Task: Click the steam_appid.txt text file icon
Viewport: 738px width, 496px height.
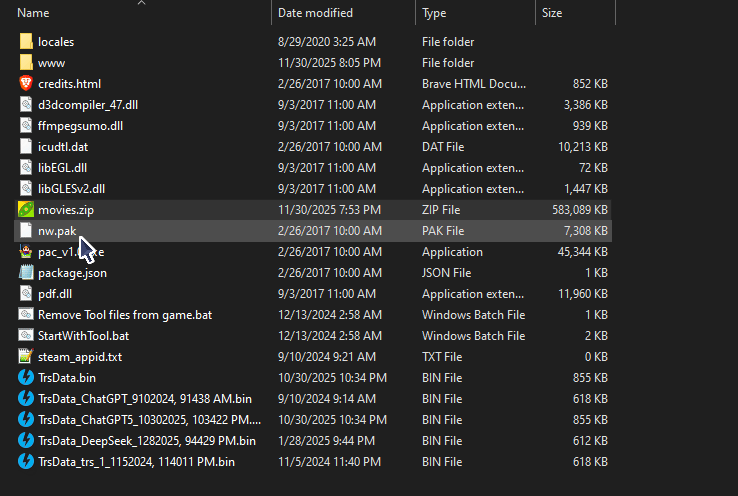Action: (26, 357)
